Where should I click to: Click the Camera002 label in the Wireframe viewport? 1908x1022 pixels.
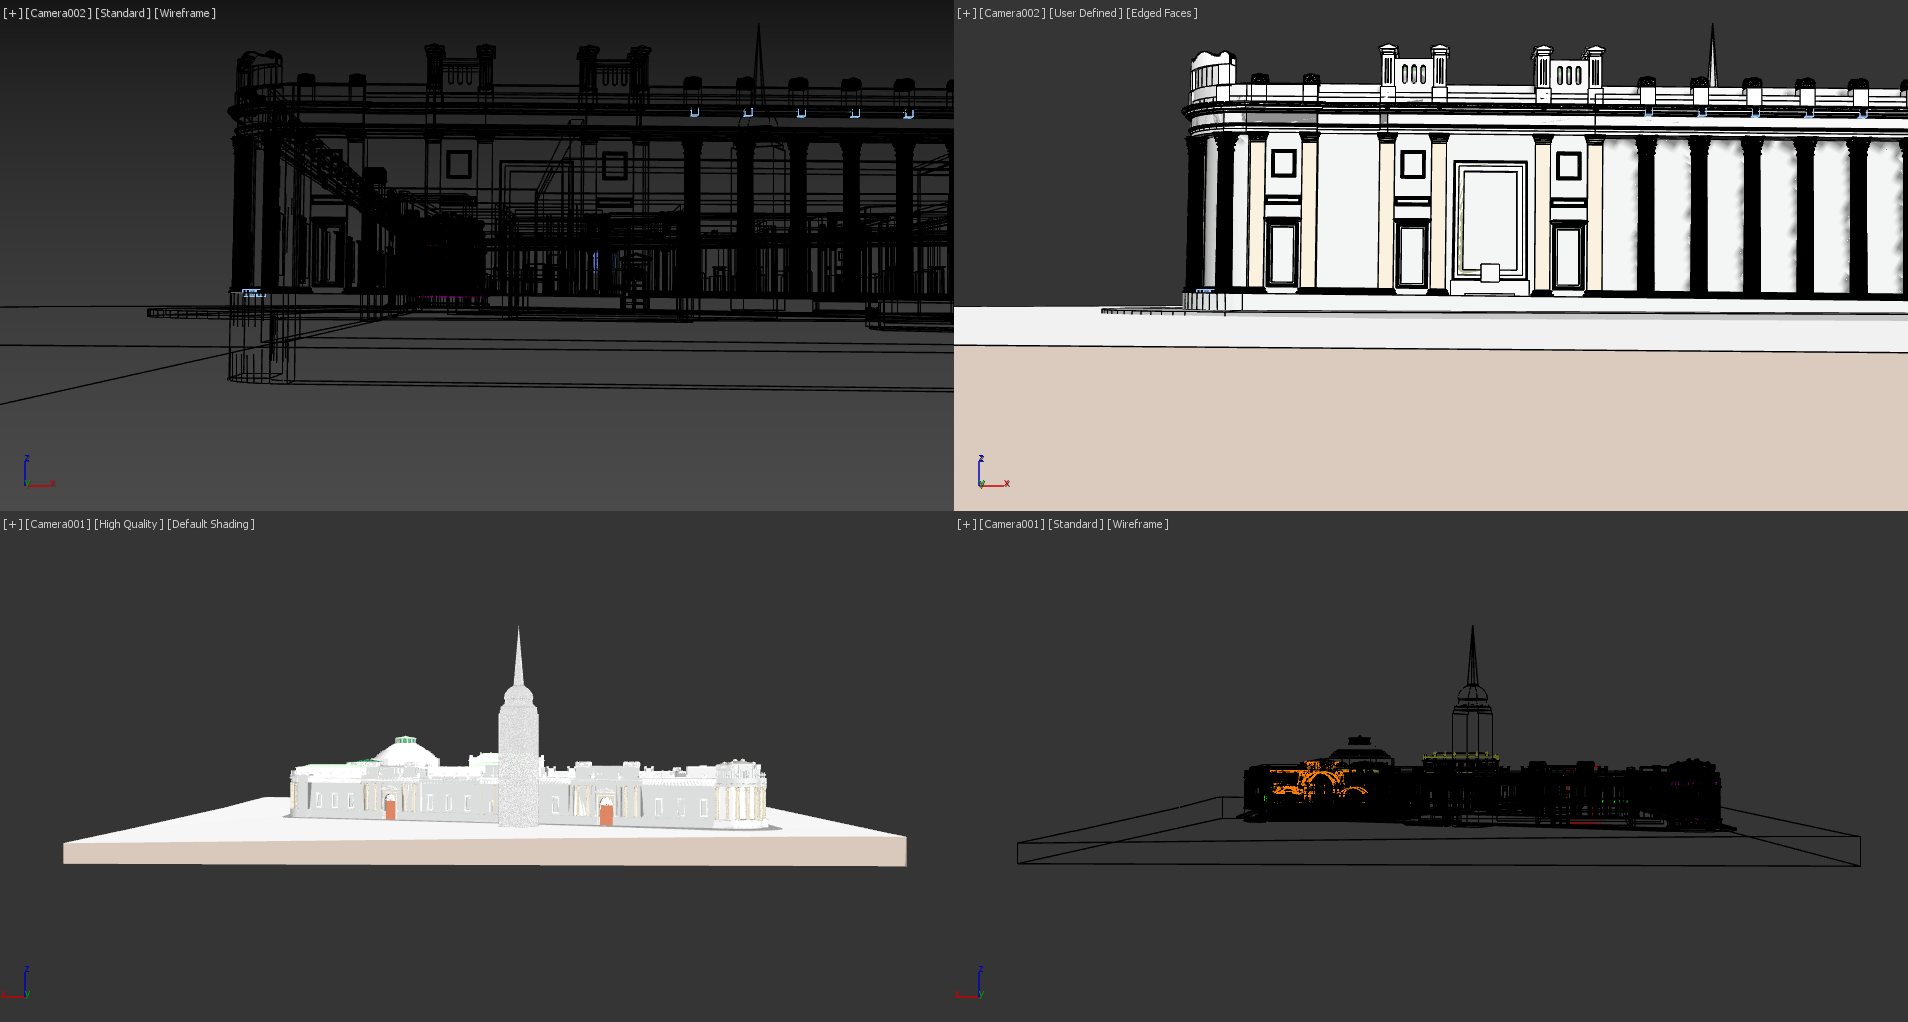(58, 13)
